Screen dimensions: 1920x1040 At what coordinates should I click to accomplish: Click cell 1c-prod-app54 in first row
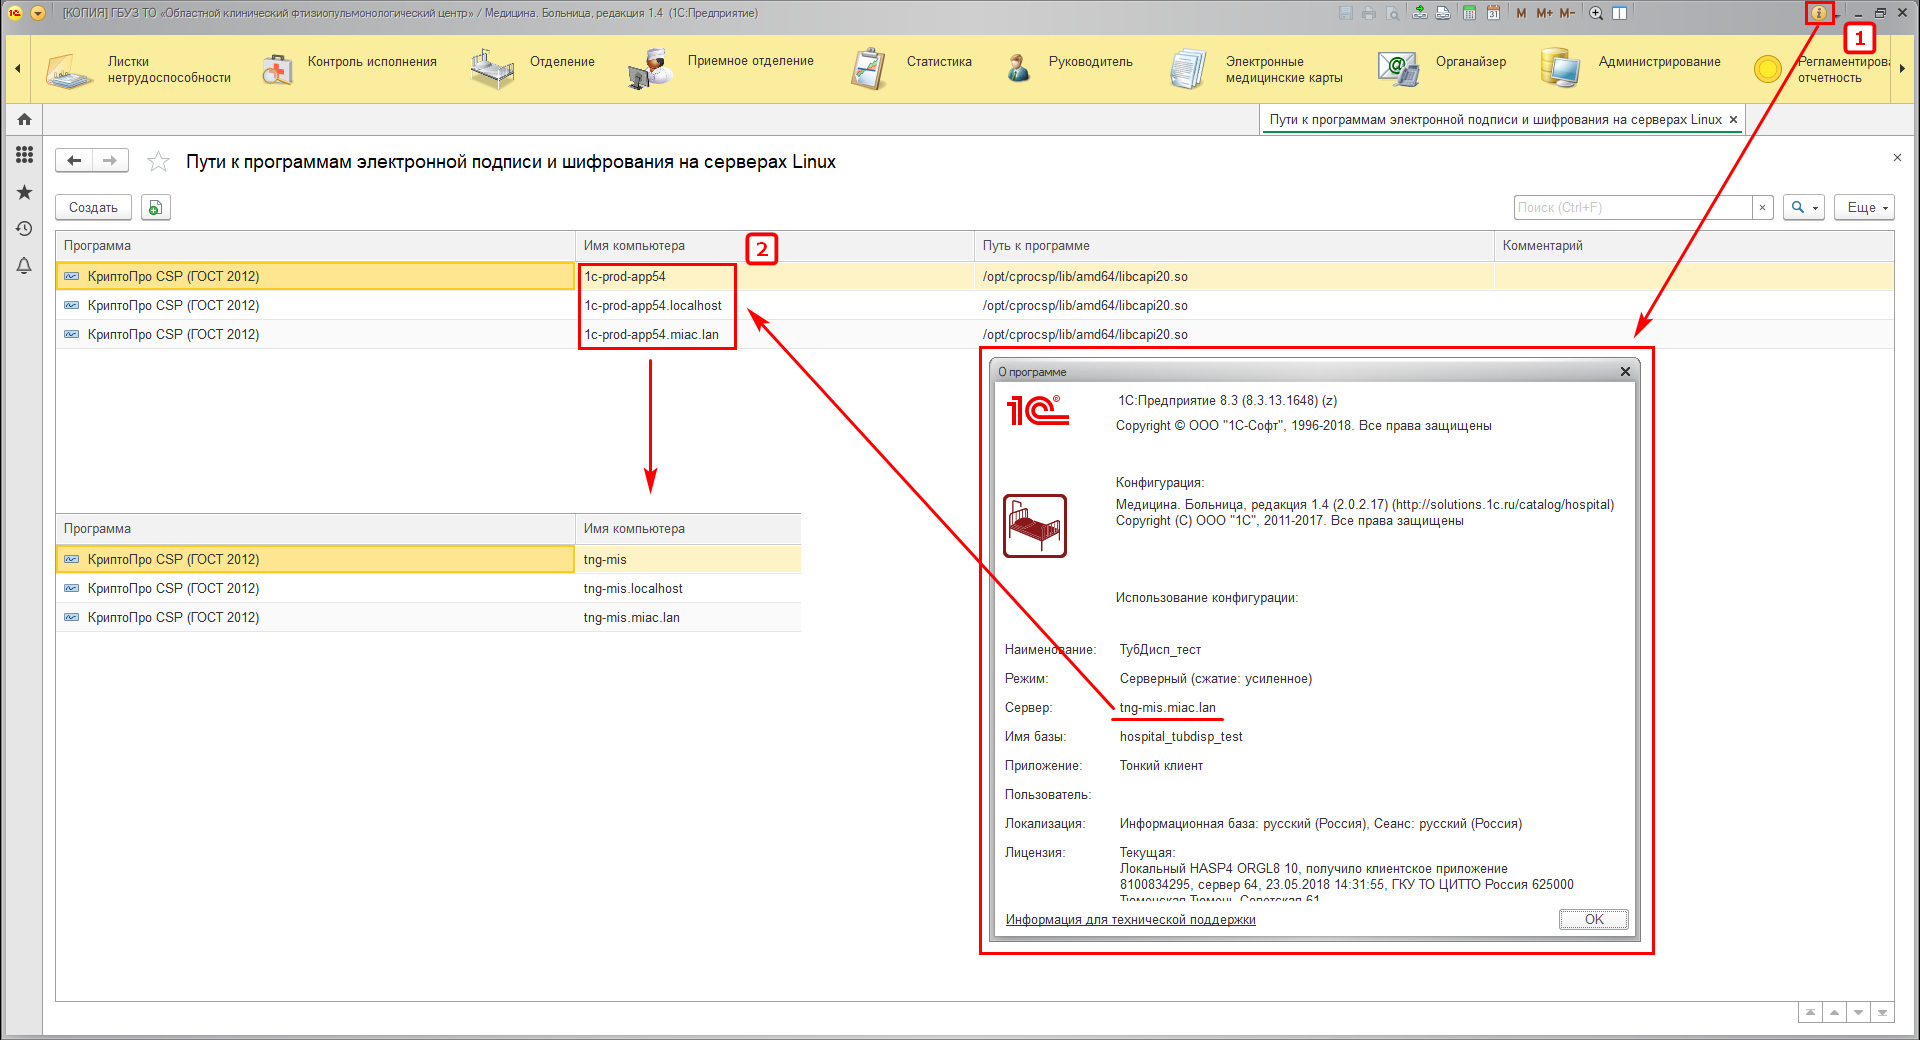775,276
